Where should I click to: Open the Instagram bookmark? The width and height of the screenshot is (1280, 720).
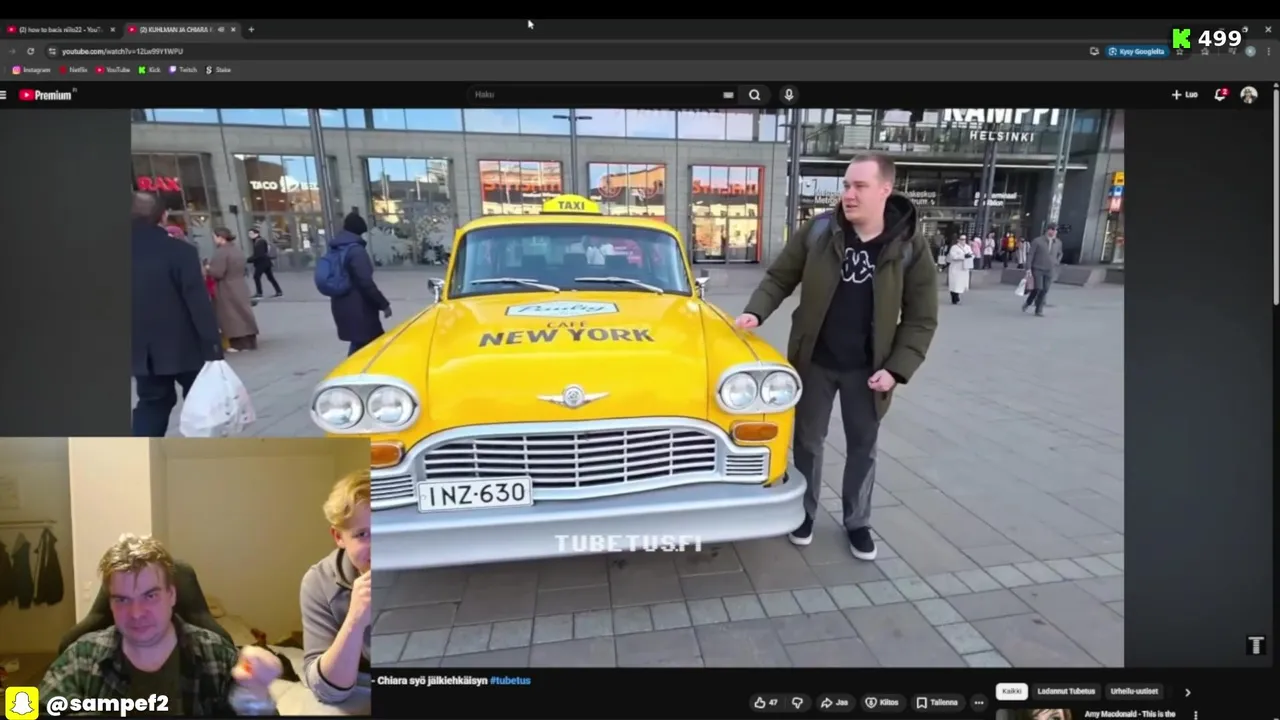click(x=31, y=70)
